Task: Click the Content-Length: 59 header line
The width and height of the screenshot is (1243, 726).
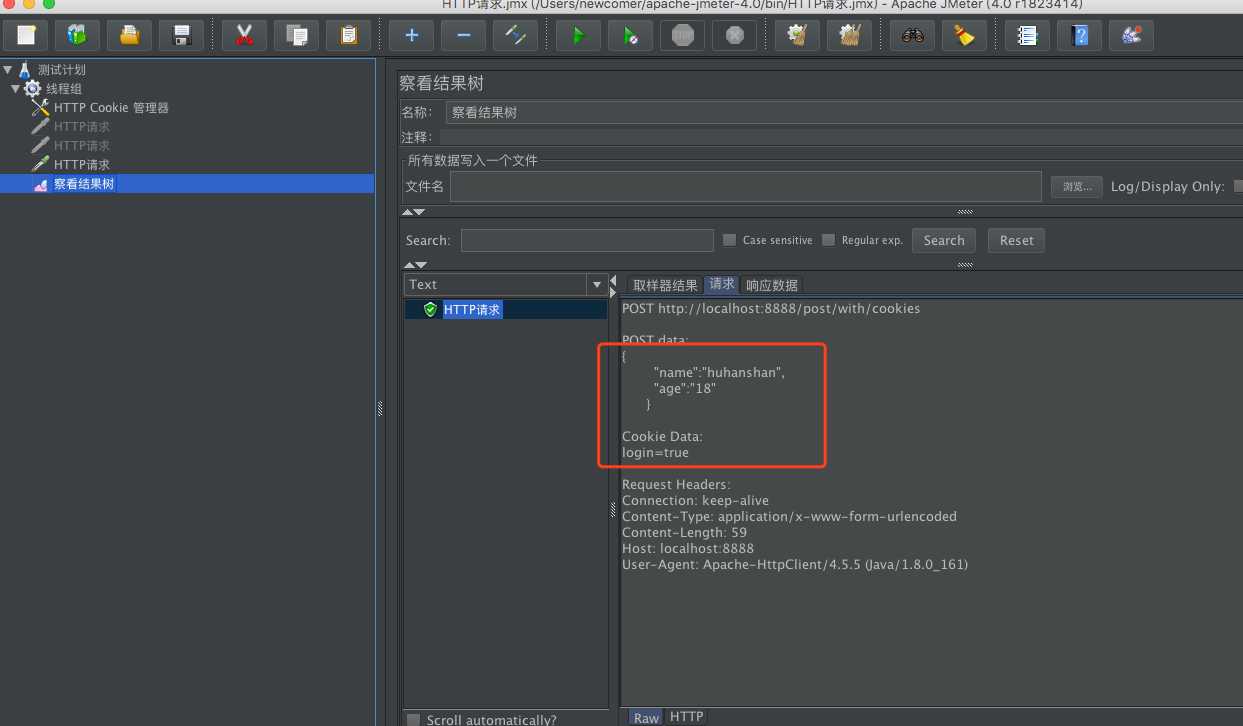Action: 684,533
